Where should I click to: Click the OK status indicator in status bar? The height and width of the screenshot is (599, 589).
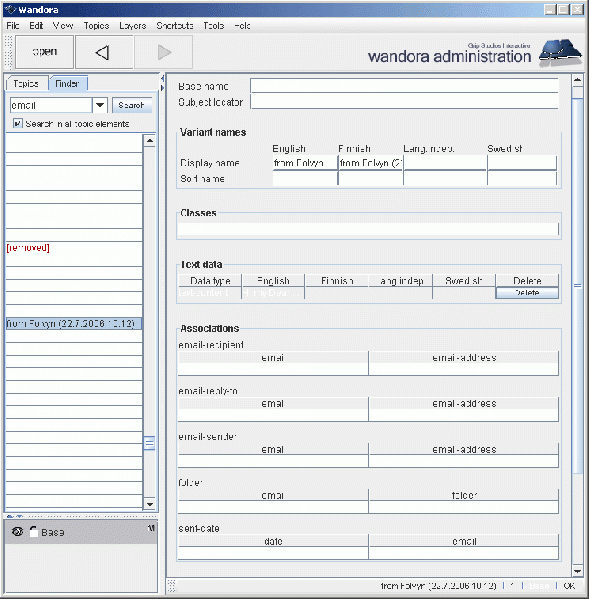coord(569,586)
